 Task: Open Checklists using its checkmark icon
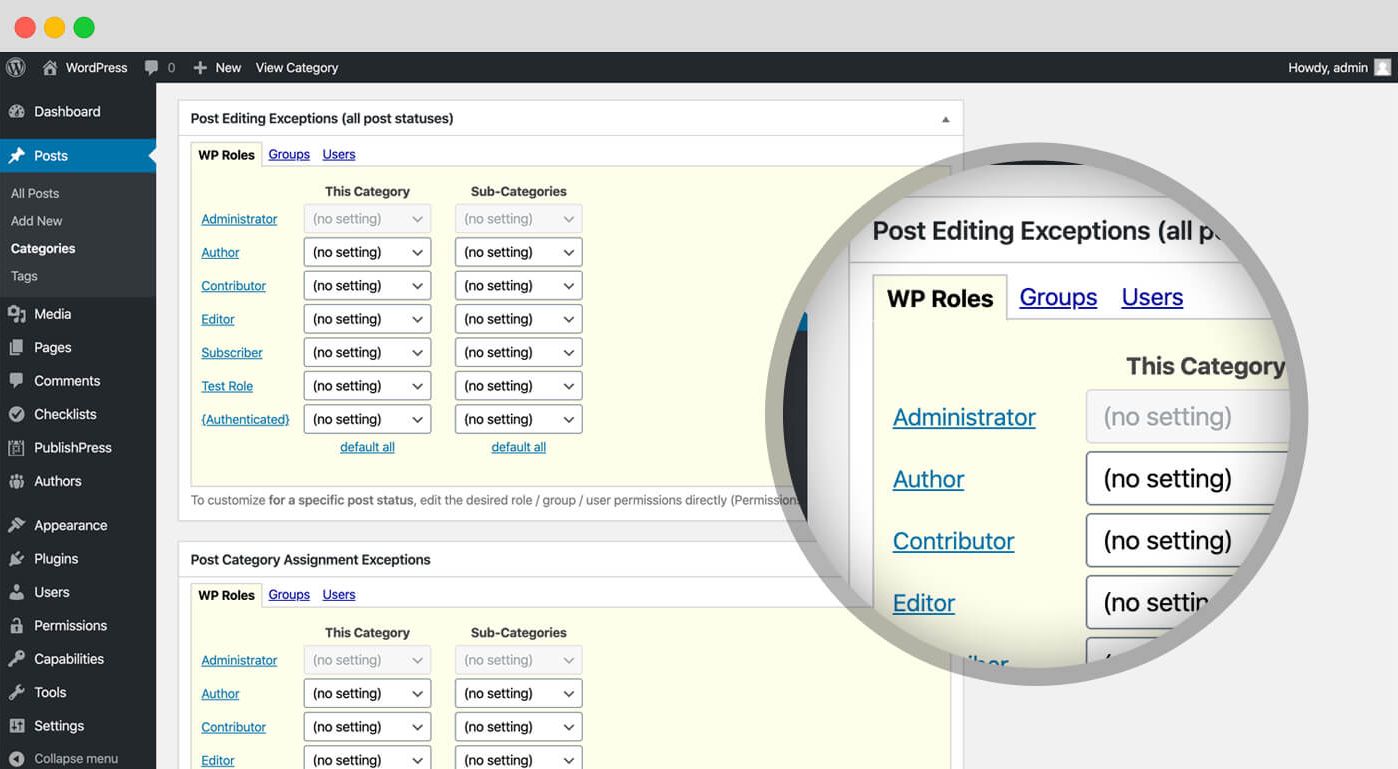[17, 414]
